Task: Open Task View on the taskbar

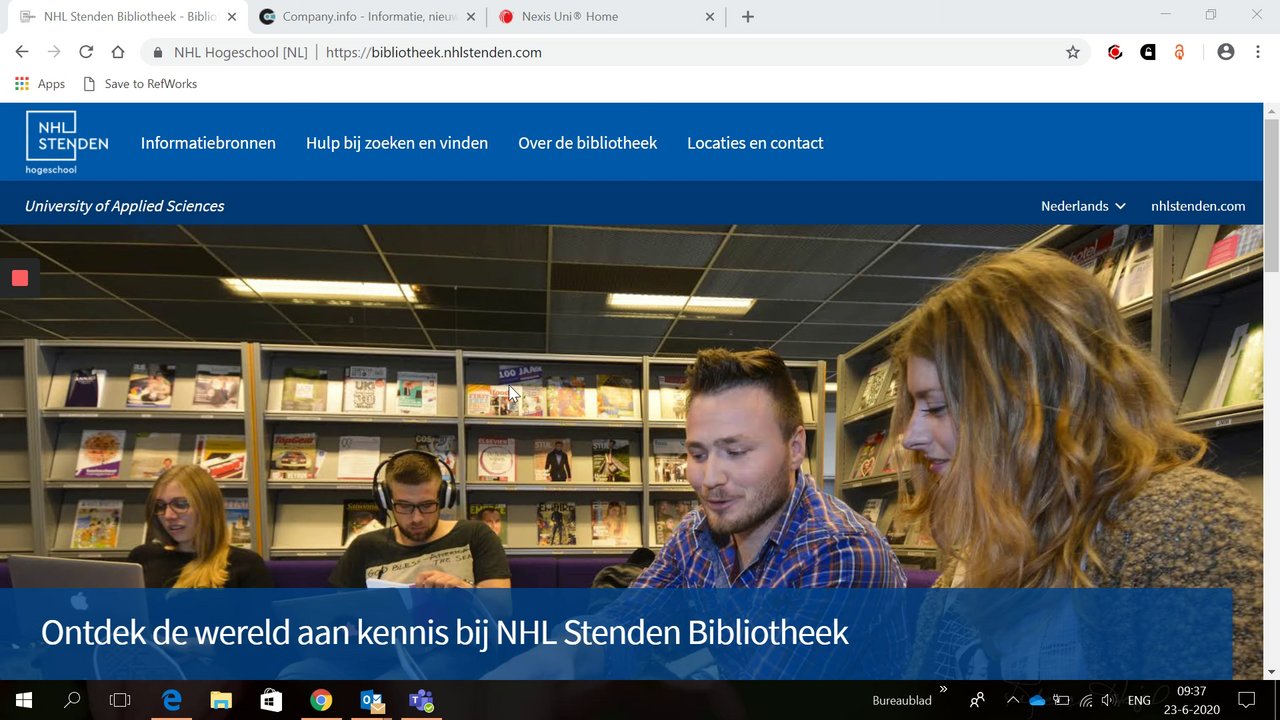Action: (120, 700)
